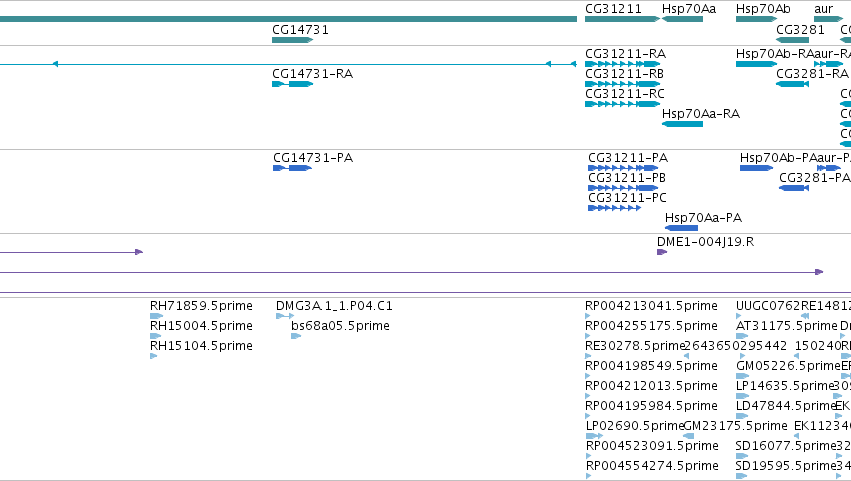Select protein CG31211-PA
851x481 pixels.
pyautogui.click(x=623, y=168)
